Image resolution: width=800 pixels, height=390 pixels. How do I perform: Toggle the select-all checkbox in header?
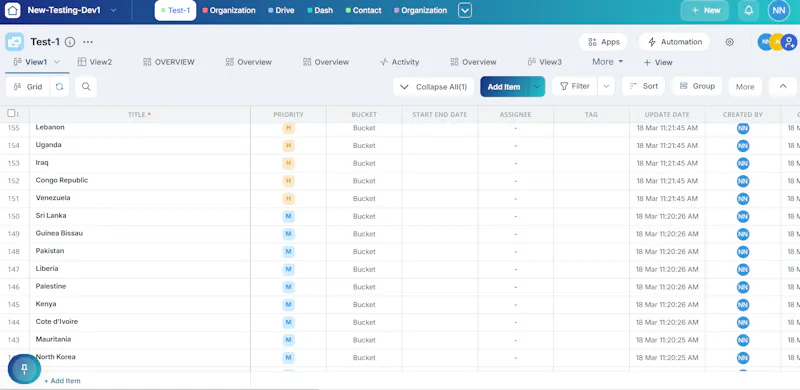pyautogui.click(x=11, y=113)
